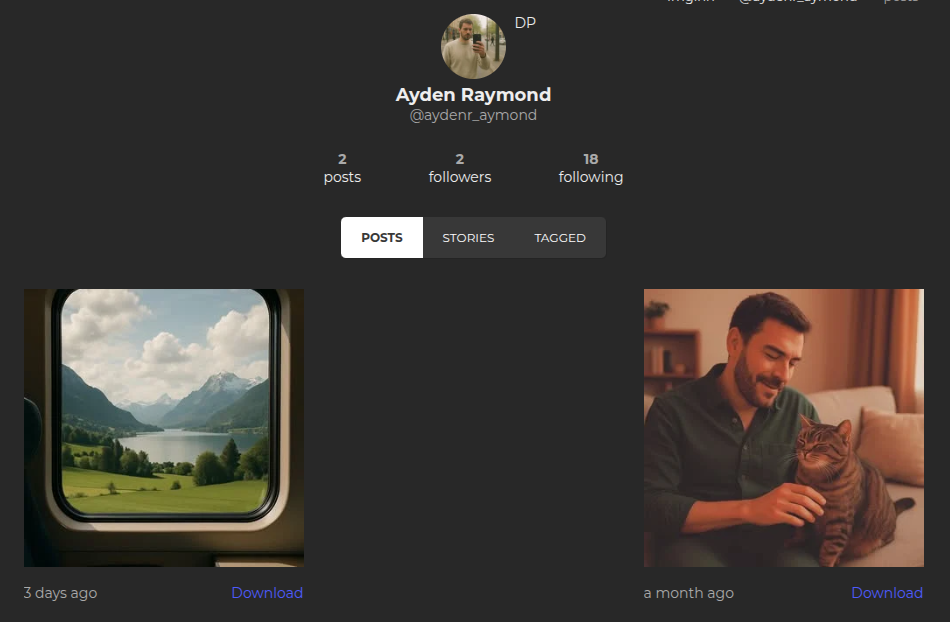Click the DP label beside the avatar

pos(525,23)
